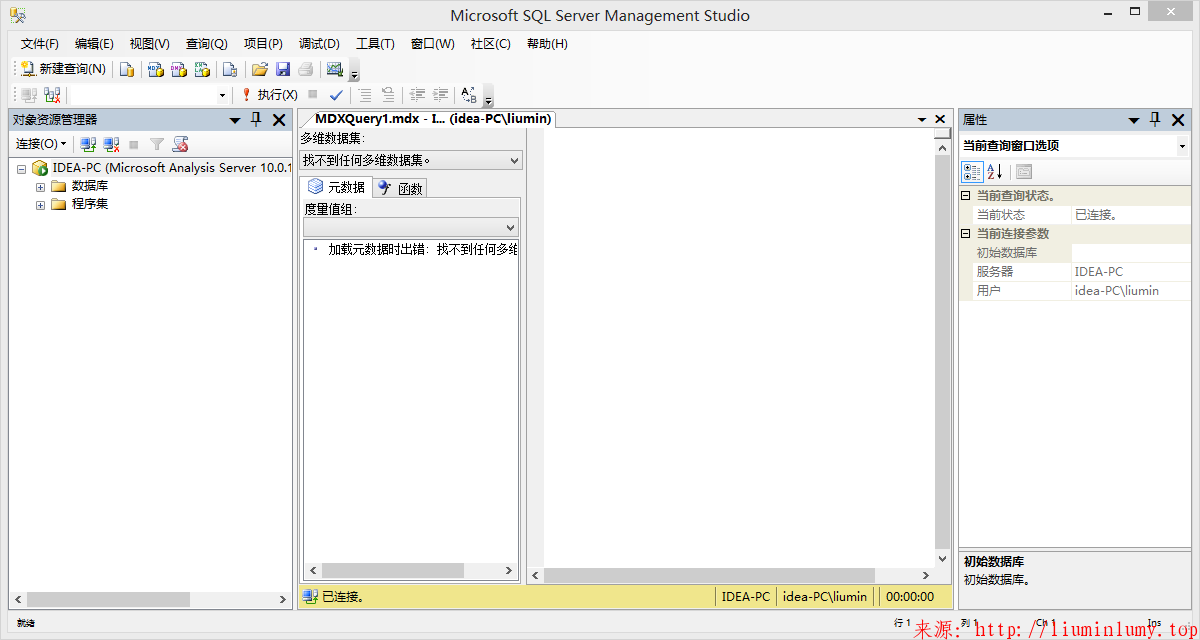Click the Print icon in toolbar

click(x=306, y=69)
